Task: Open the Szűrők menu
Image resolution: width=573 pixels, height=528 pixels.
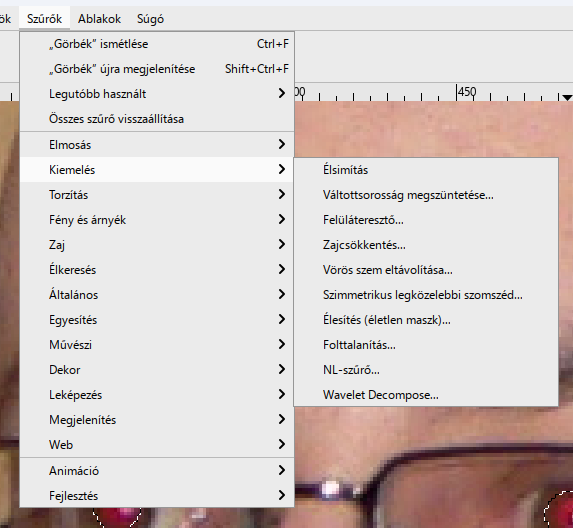Action: pyautogui.click(x=44, y=19)
